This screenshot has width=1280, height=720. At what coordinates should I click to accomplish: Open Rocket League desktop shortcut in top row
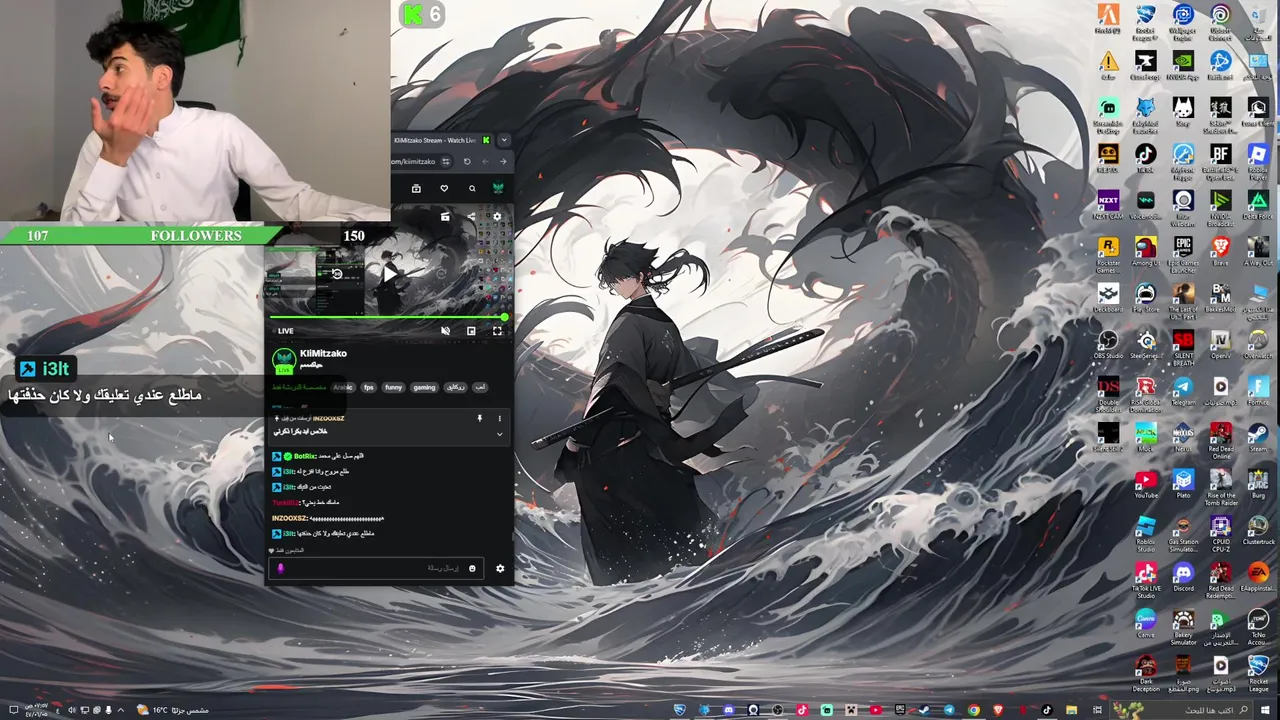[1146, 20]
